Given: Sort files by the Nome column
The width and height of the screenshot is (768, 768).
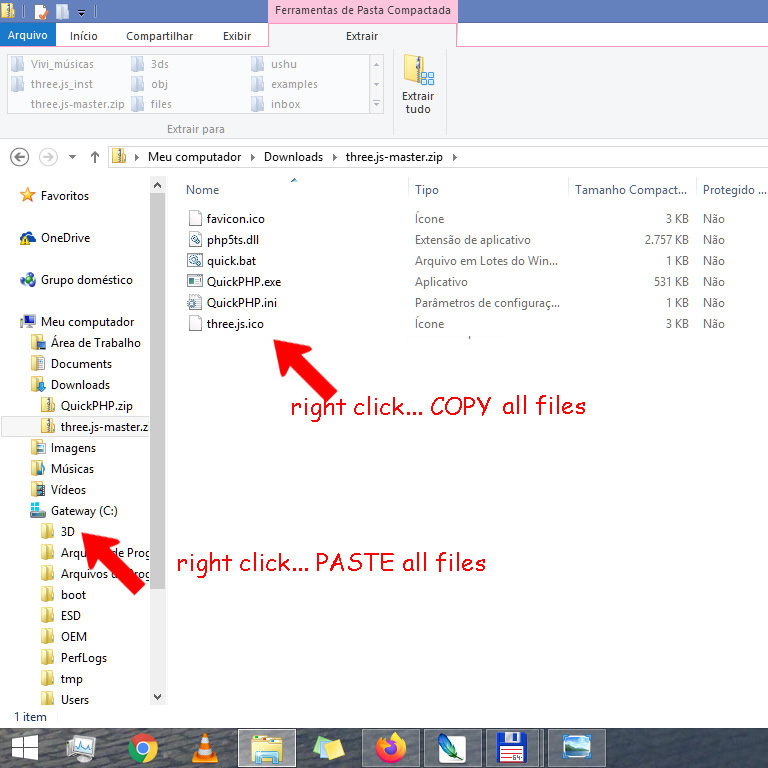Looking at the screenshot, I should coord(203,190).
